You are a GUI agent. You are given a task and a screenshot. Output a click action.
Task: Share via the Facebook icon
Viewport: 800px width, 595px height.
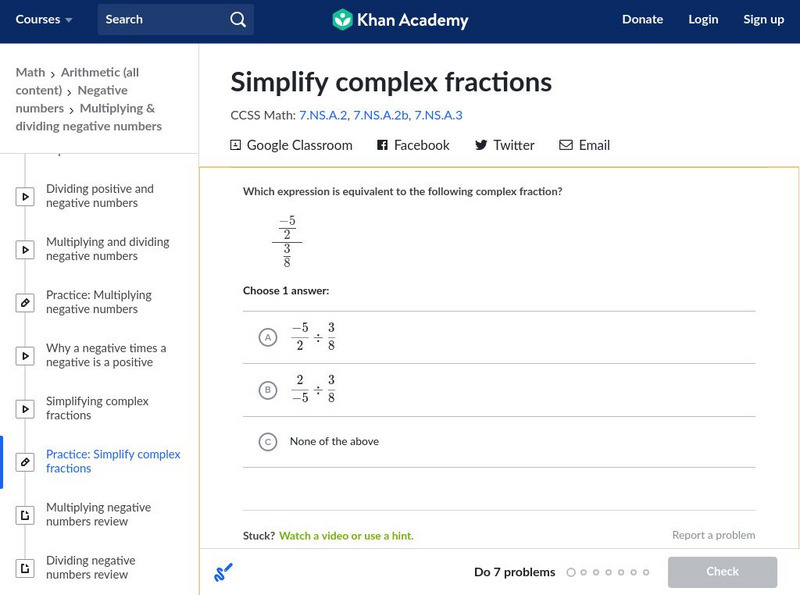(x=382, y=145)
